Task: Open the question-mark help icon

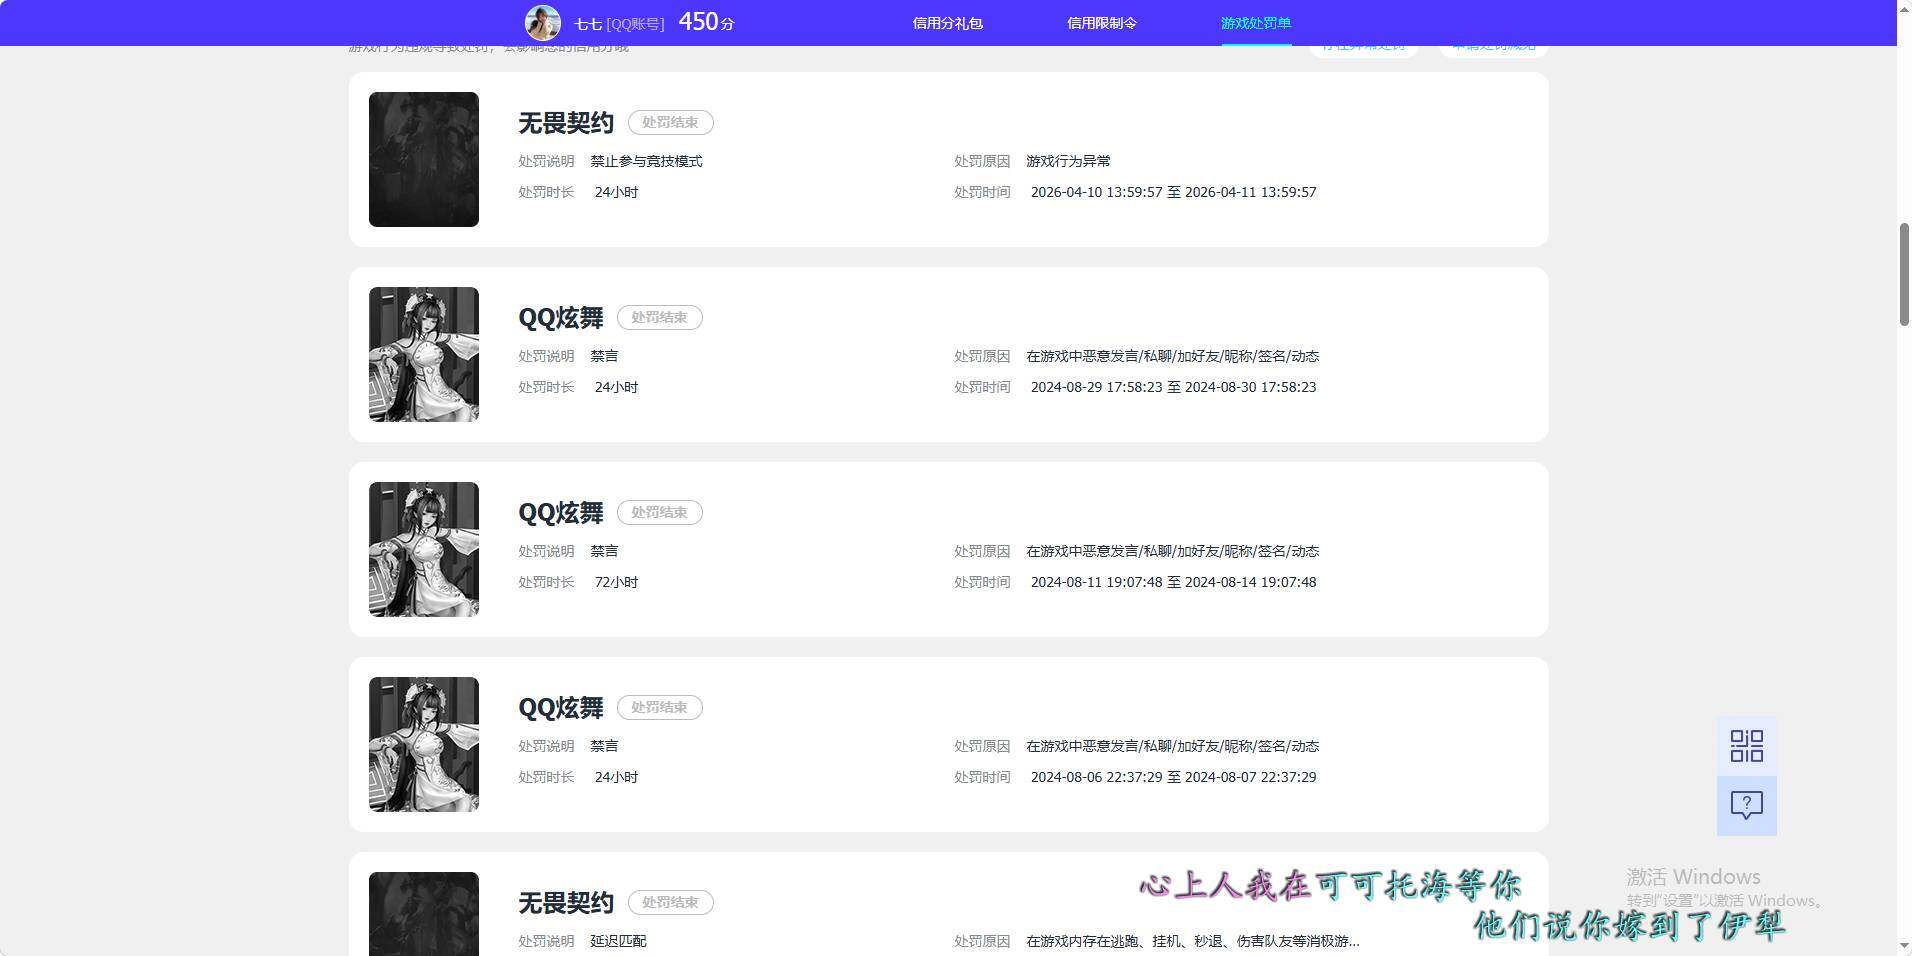Action: coord(1746,805)
